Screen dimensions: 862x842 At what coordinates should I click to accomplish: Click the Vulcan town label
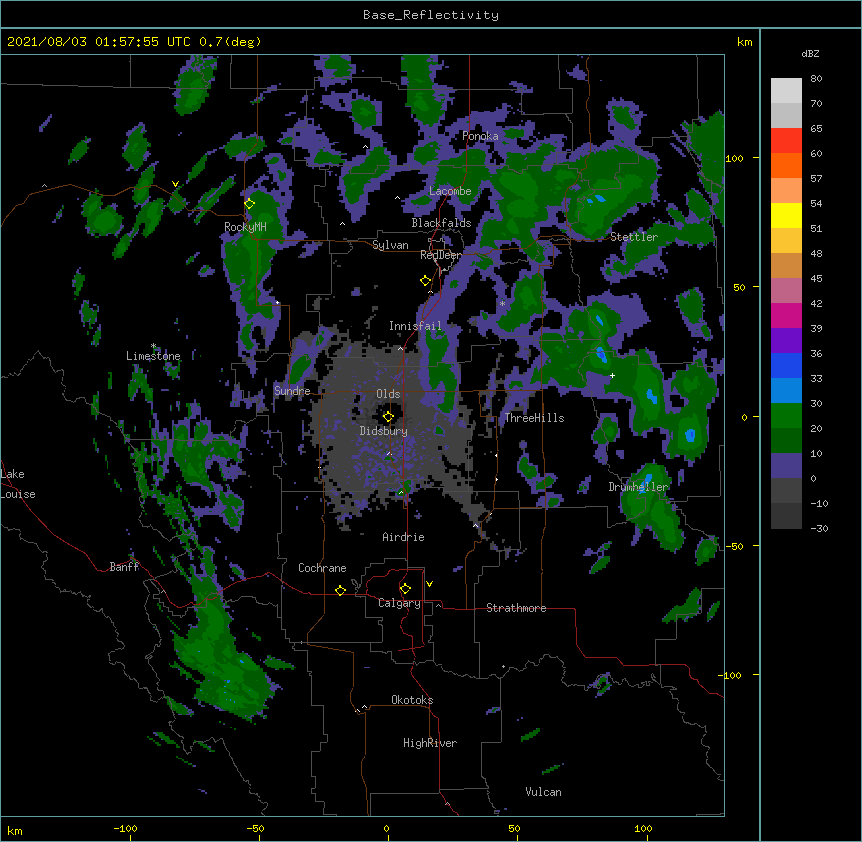coord(543,792)
